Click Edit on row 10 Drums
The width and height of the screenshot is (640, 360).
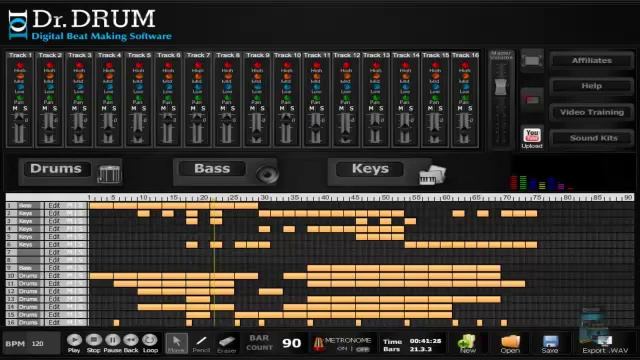pos(54,276)
